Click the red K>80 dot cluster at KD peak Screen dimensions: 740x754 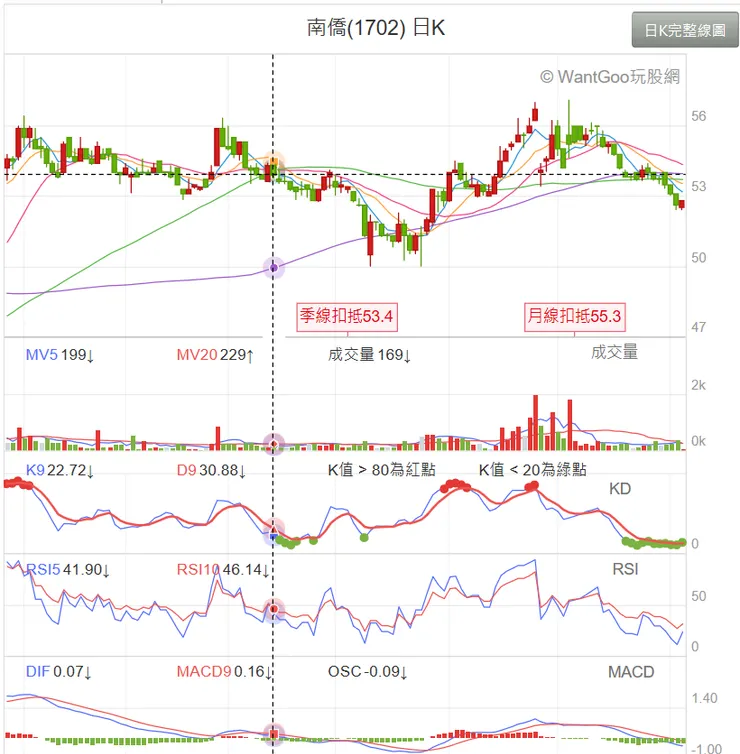458,485
